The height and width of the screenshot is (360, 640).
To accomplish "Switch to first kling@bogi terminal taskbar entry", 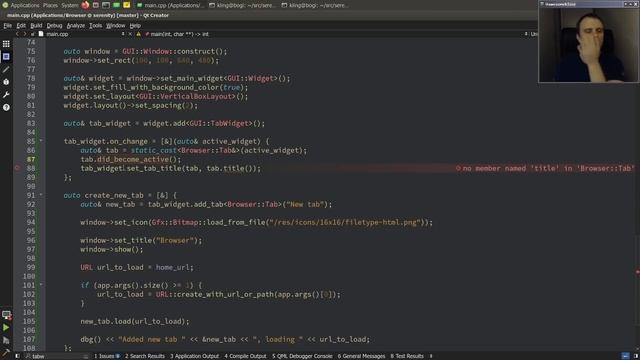I will click(241, 5).
